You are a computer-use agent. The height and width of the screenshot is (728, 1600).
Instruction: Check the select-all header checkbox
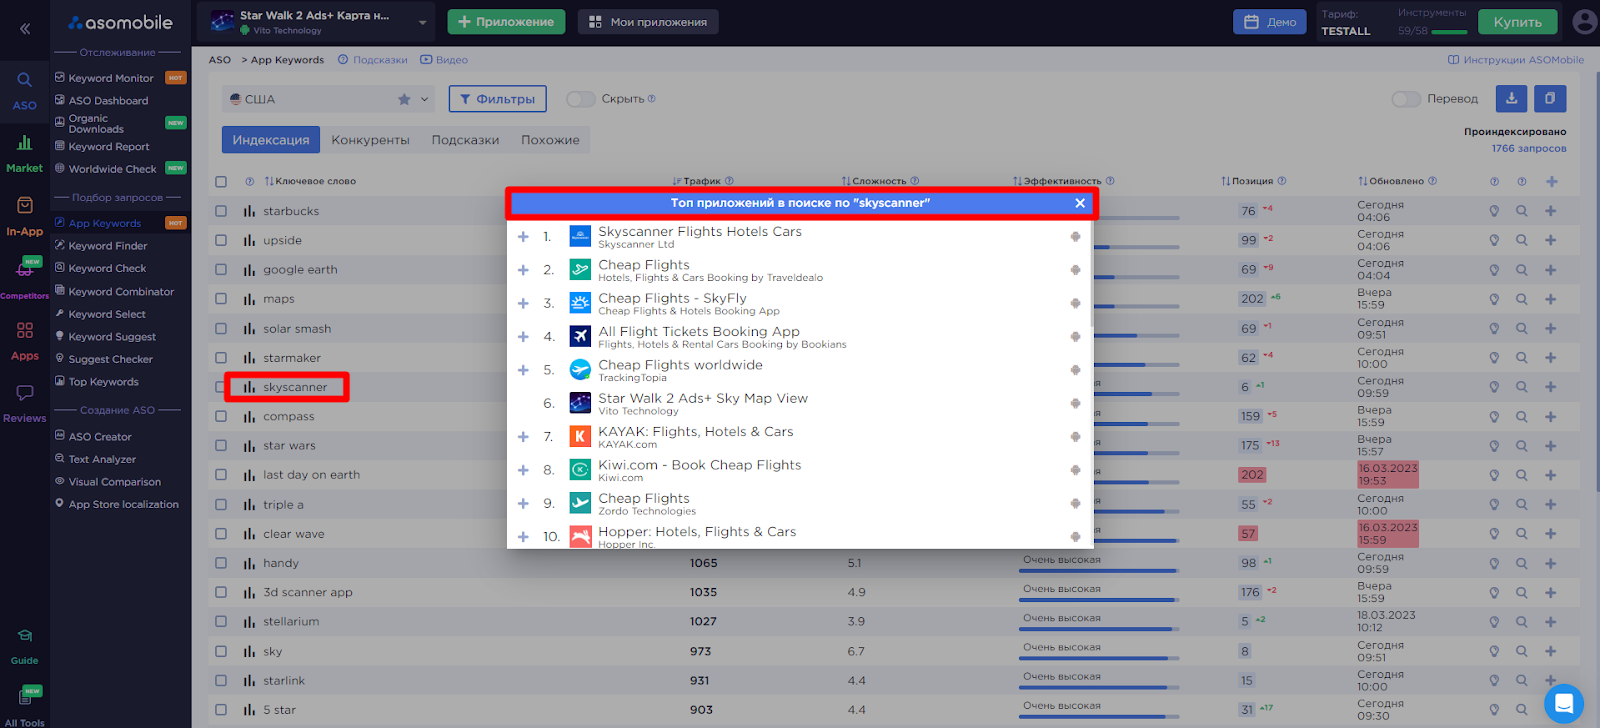coord(221,182)
